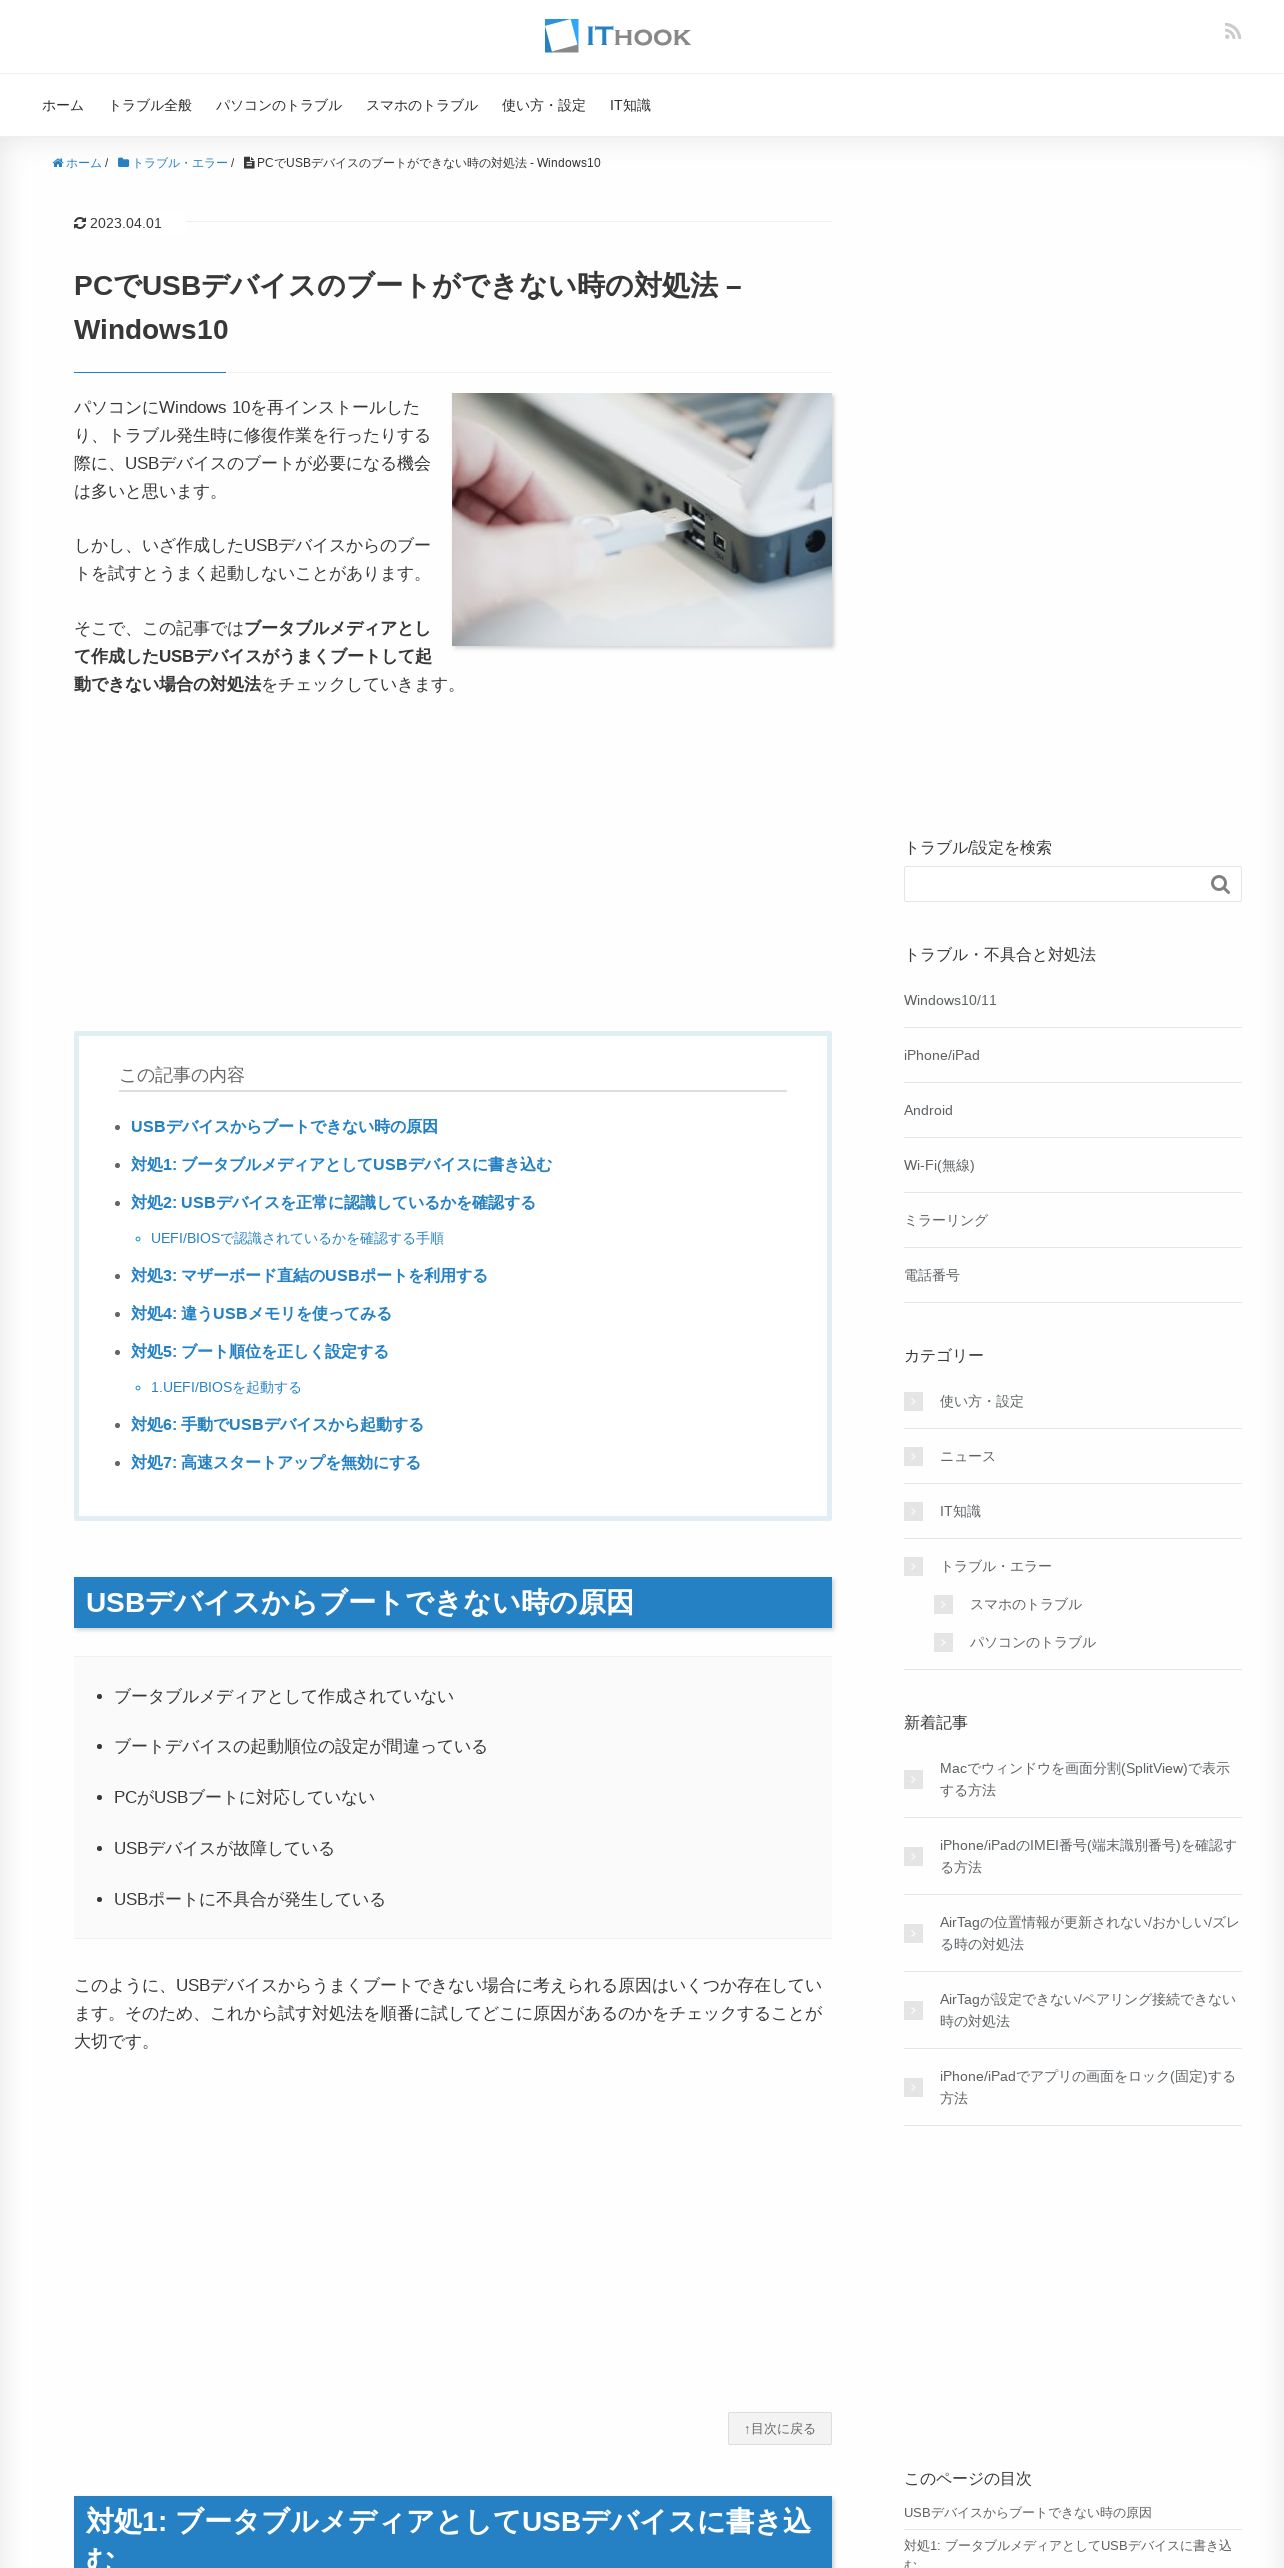Click the article title PCでUSBデバイスのブート
The image size is (1284, 2568).
tap(407, 308)
